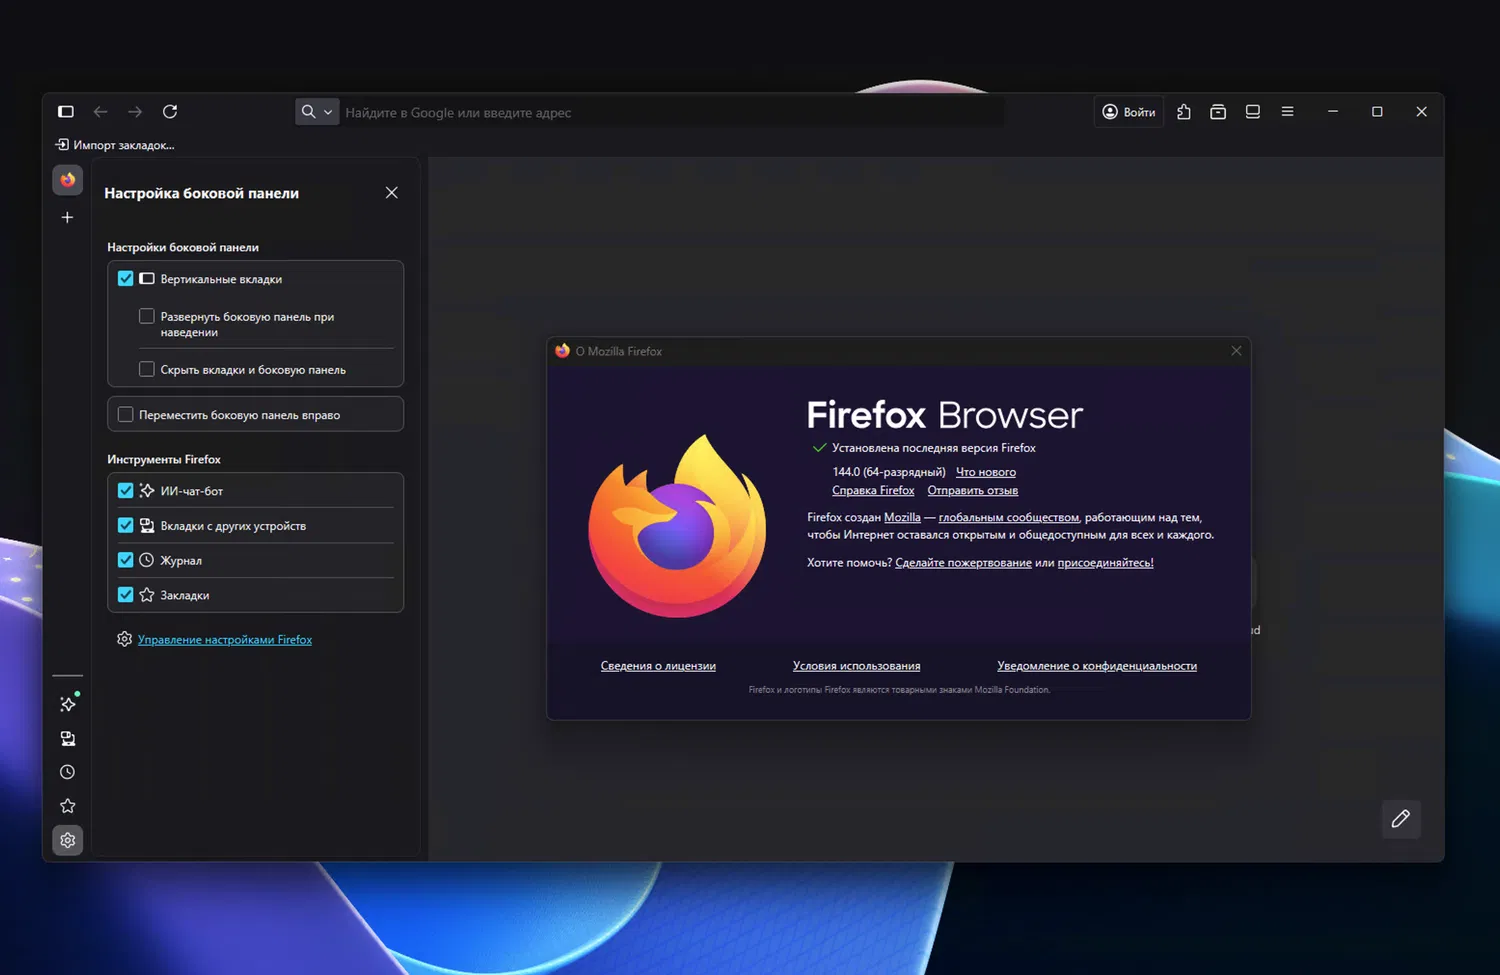Open the search engine selector dropdown
1500x975 pixels.
316,112
